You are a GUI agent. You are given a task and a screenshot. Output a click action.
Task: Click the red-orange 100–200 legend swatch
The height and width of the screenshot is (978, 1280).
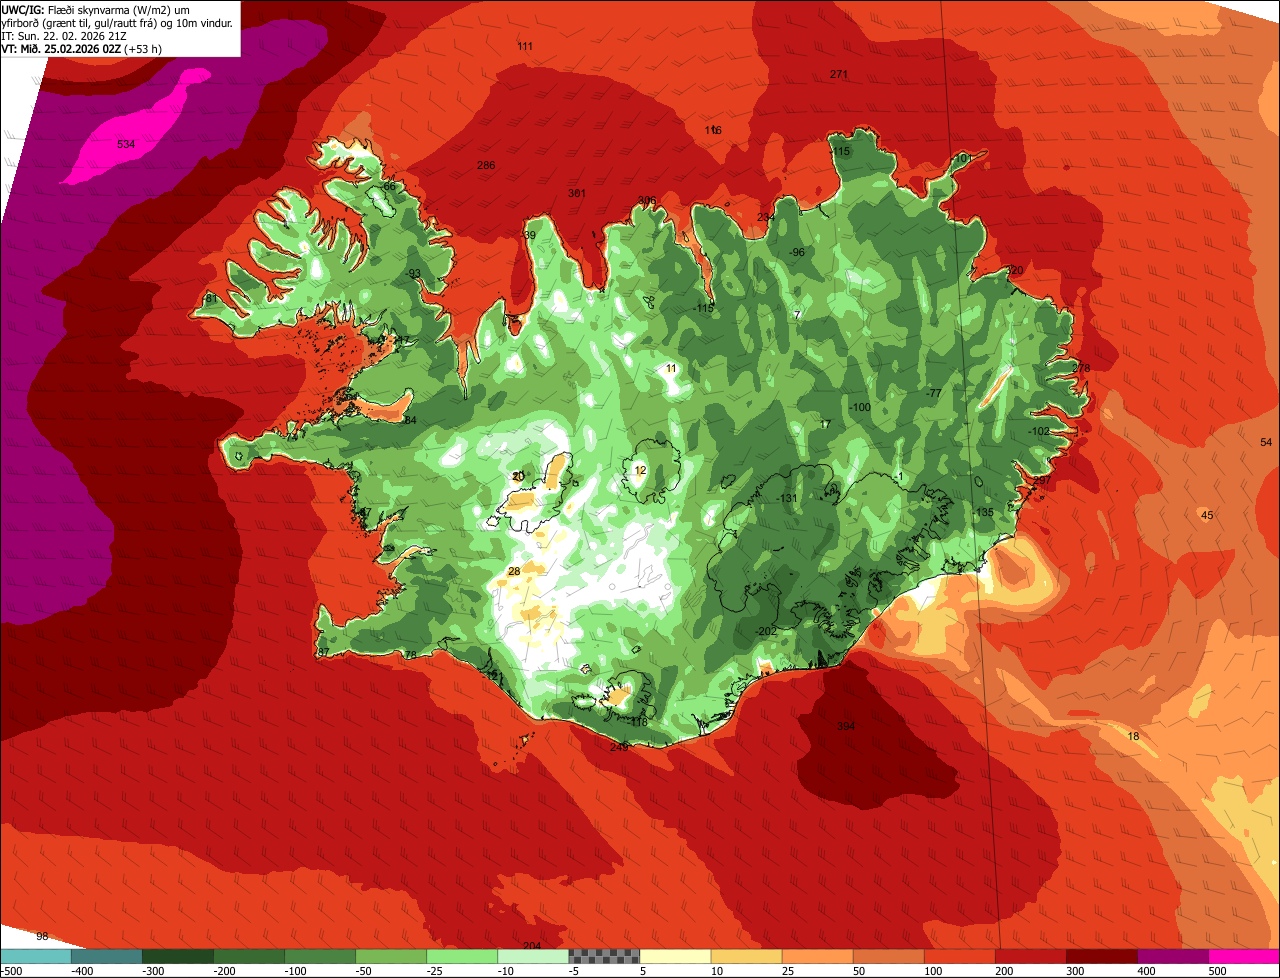[960, 956]
